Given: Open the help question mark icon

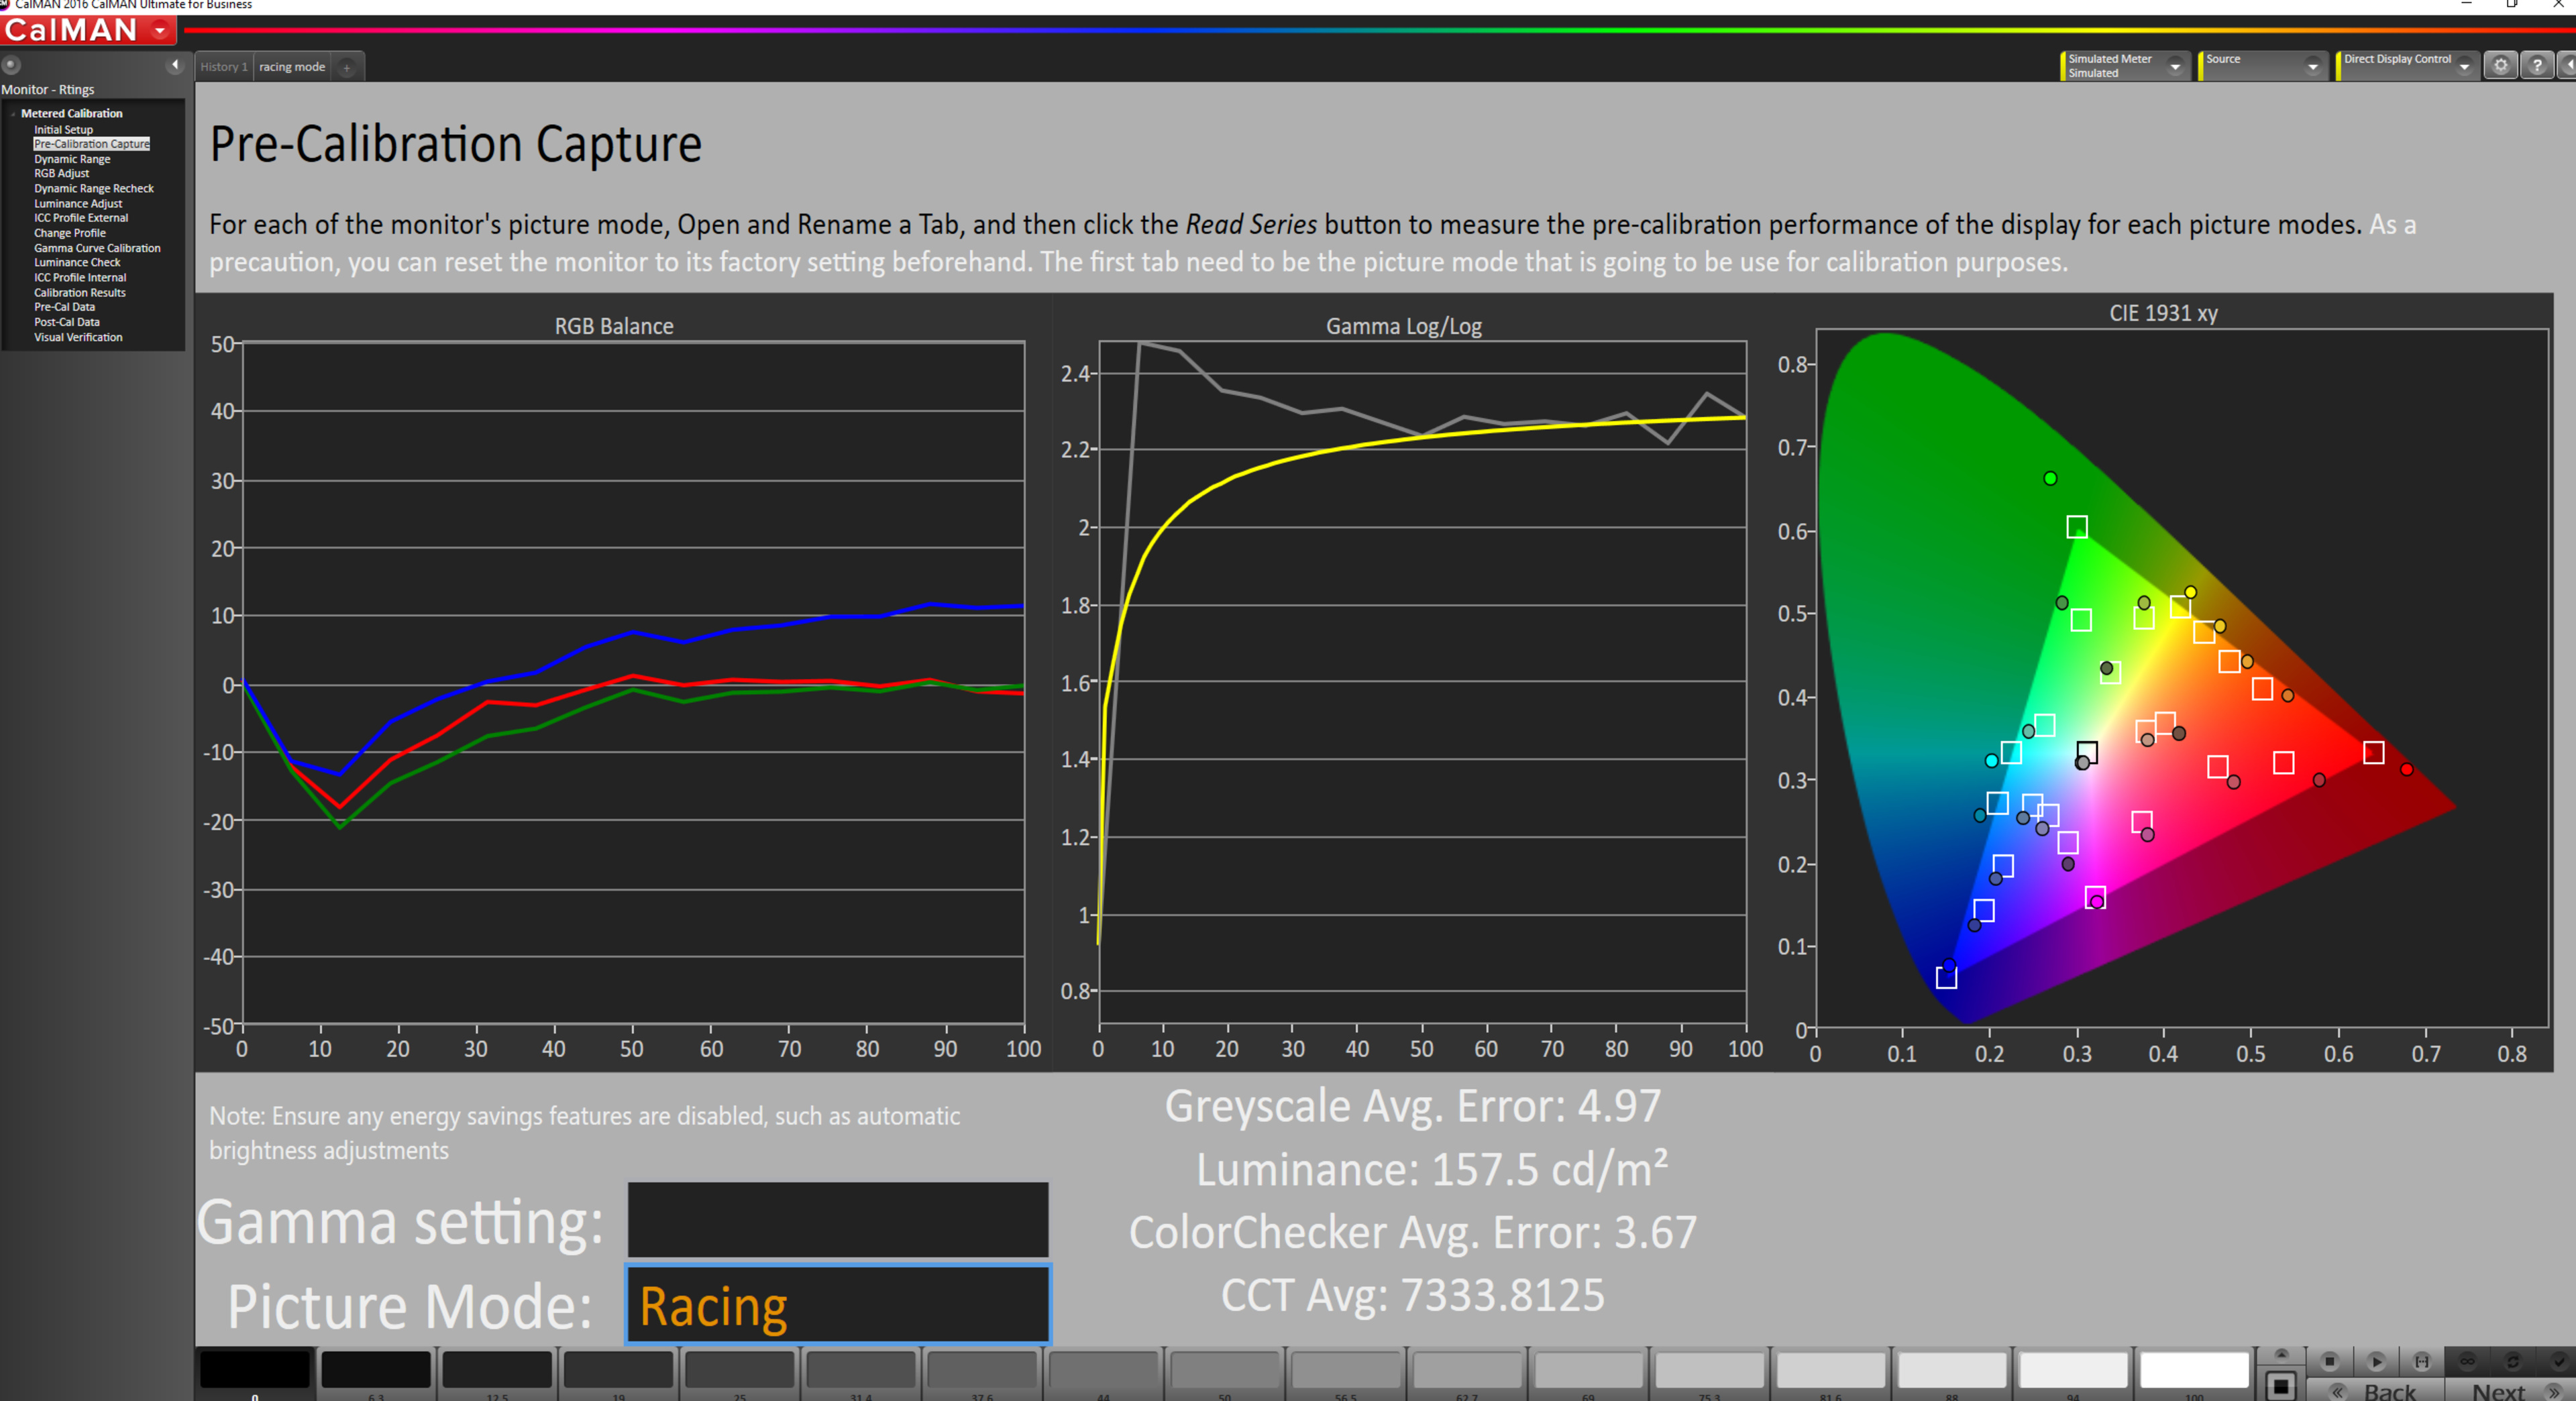Looking at the screenshot, I should [2537, 66].
